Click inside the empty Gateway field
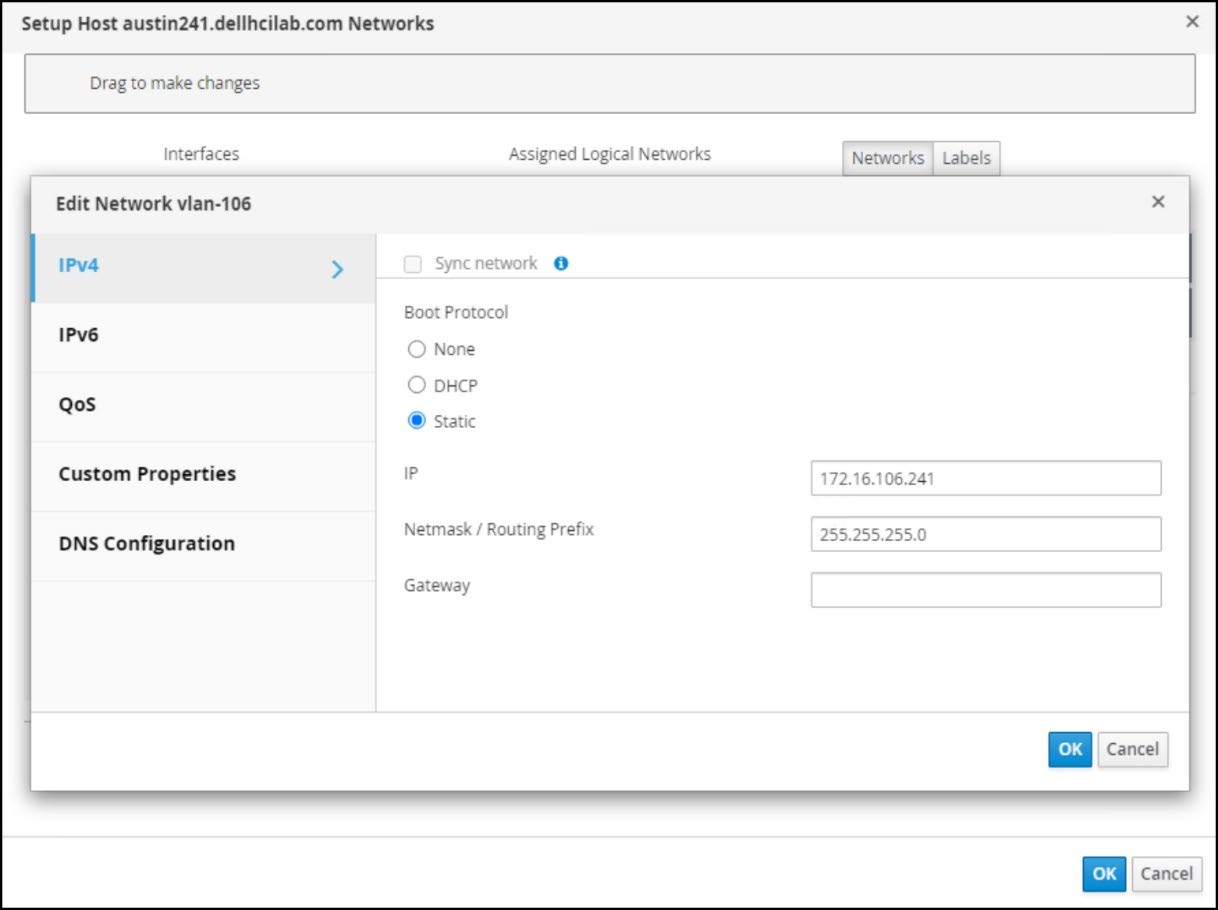The height and width of the screenshot is (910, 1218). click(986, 590)
